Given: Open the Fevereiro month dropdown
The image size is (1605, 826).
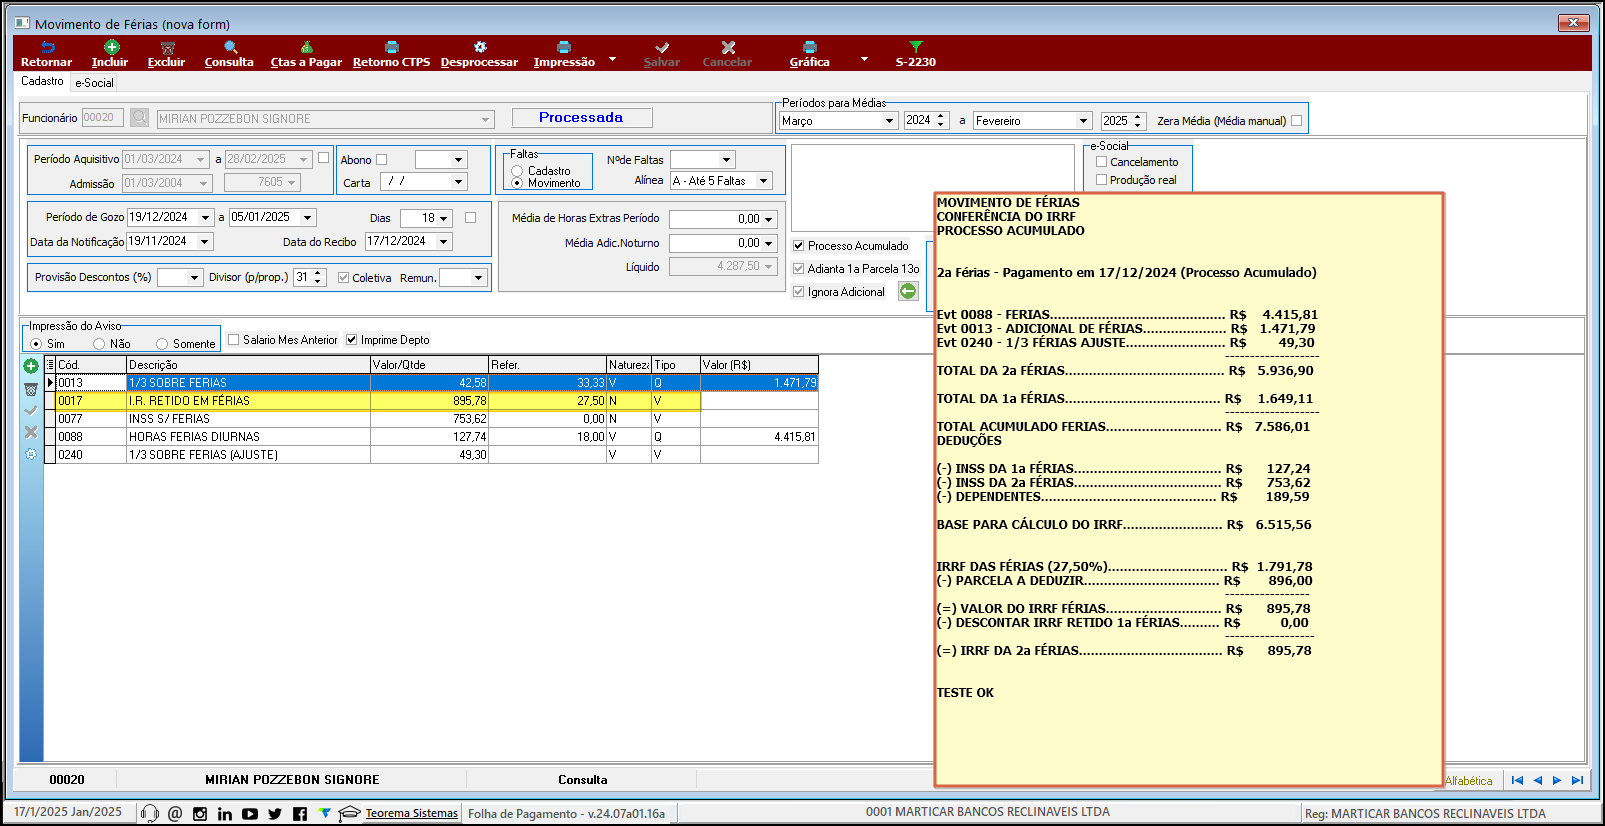Looking at the screenshot, I should (1083, 121).
